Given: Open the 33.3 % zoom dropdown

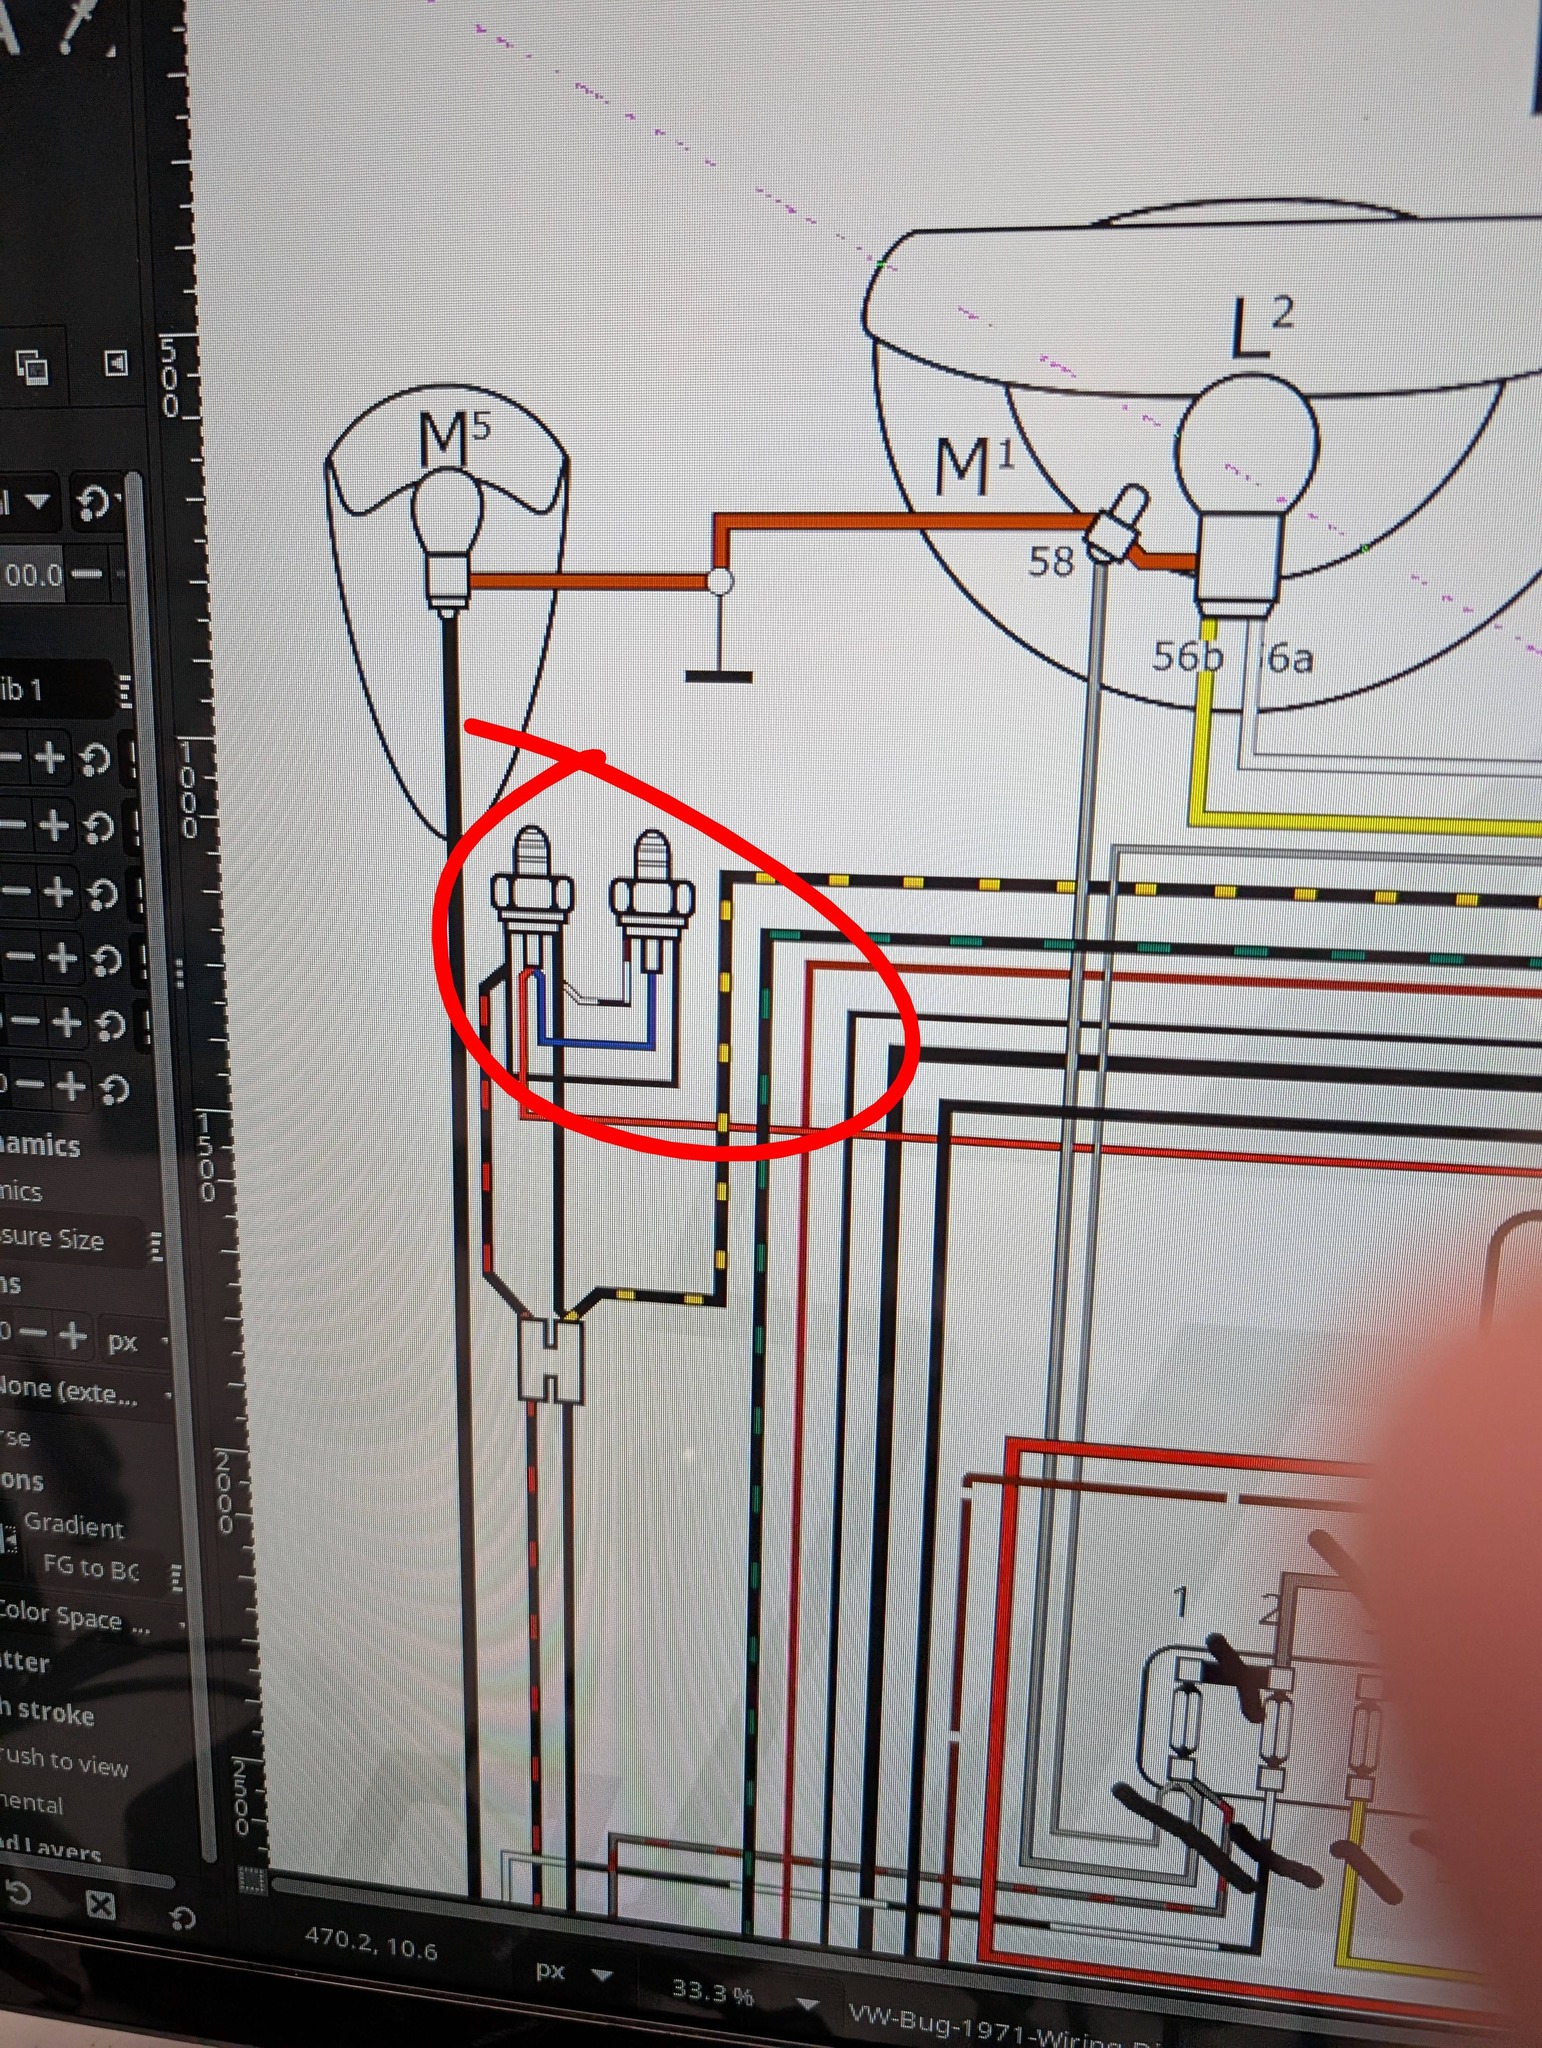Looking at the screenshot, I should [742, 1994].
